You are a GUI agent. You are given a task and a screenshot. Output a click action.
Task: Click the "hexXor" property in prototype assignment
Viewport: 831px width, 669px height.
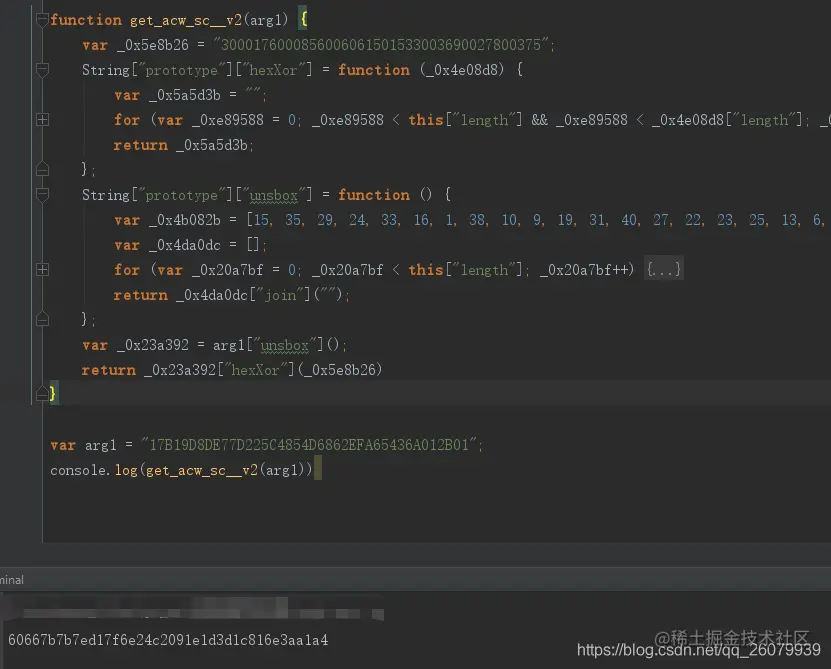pyautogui.click(x=274, y=70)
